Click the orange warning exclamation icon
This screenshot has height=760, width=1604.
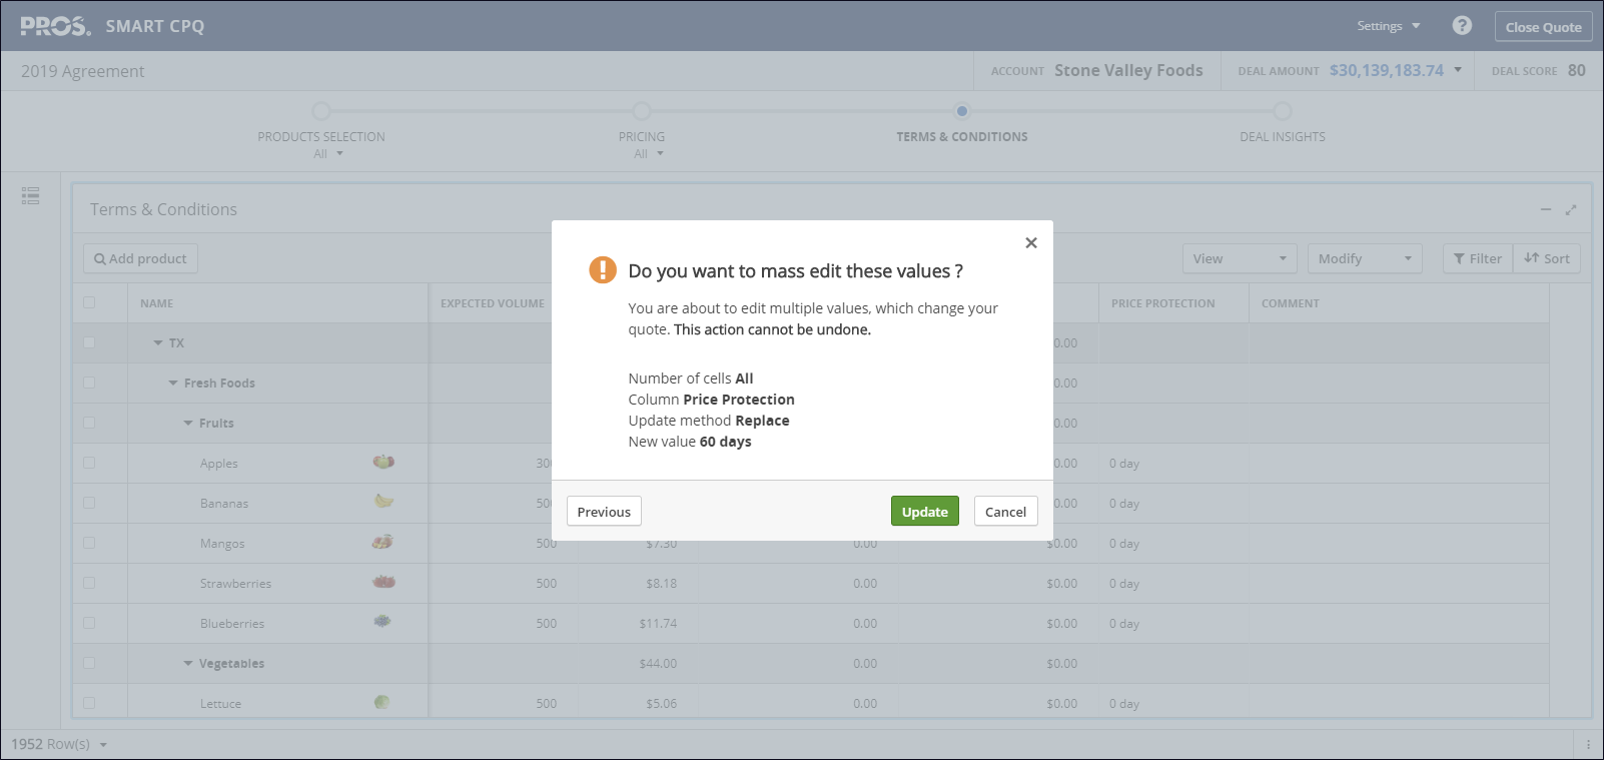tap(602, 270)
